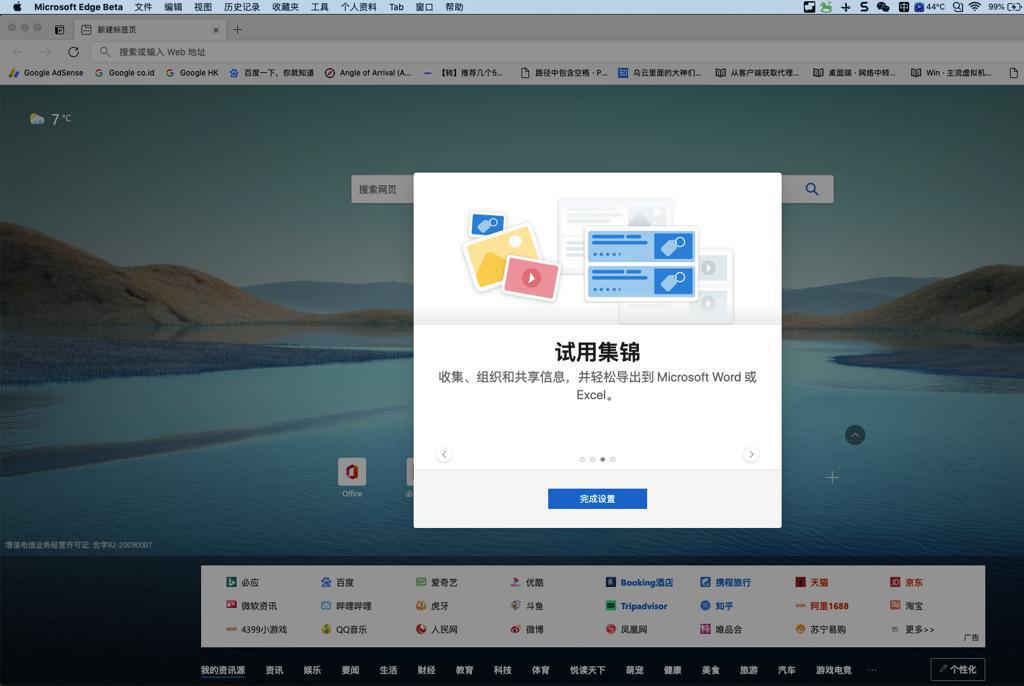Close the 新建标签页 tab
Image resolution: width=1024 pixels, height=686 pixels.
click(216, 30)
